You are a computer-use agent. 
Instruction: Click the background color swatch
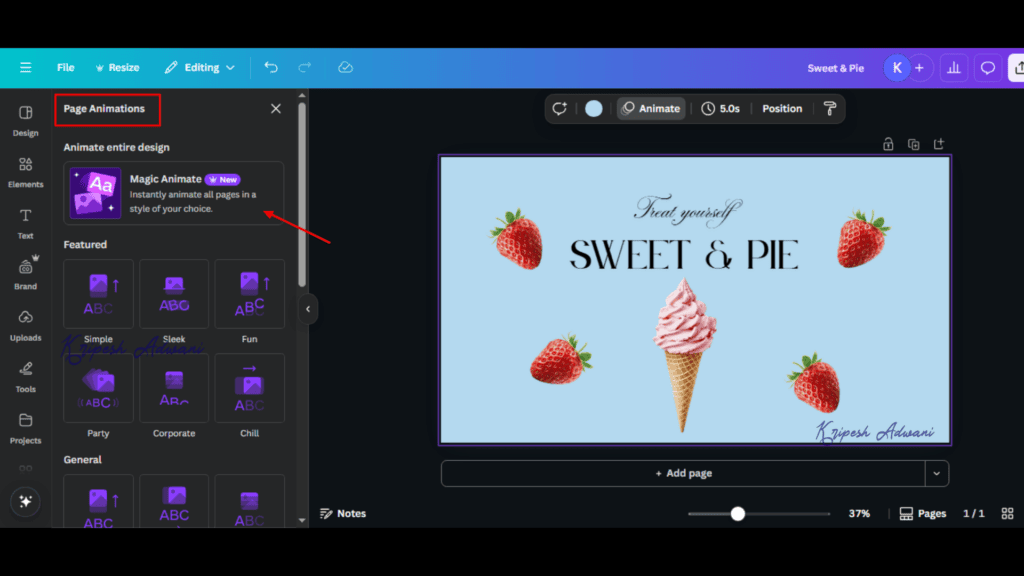(x=594, y=108)
